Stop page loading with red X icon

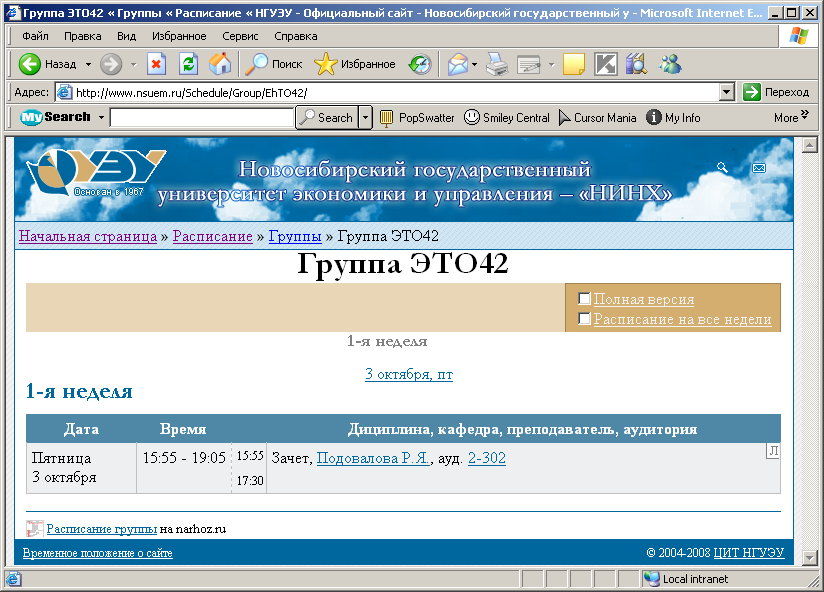(x=156, y=64)
